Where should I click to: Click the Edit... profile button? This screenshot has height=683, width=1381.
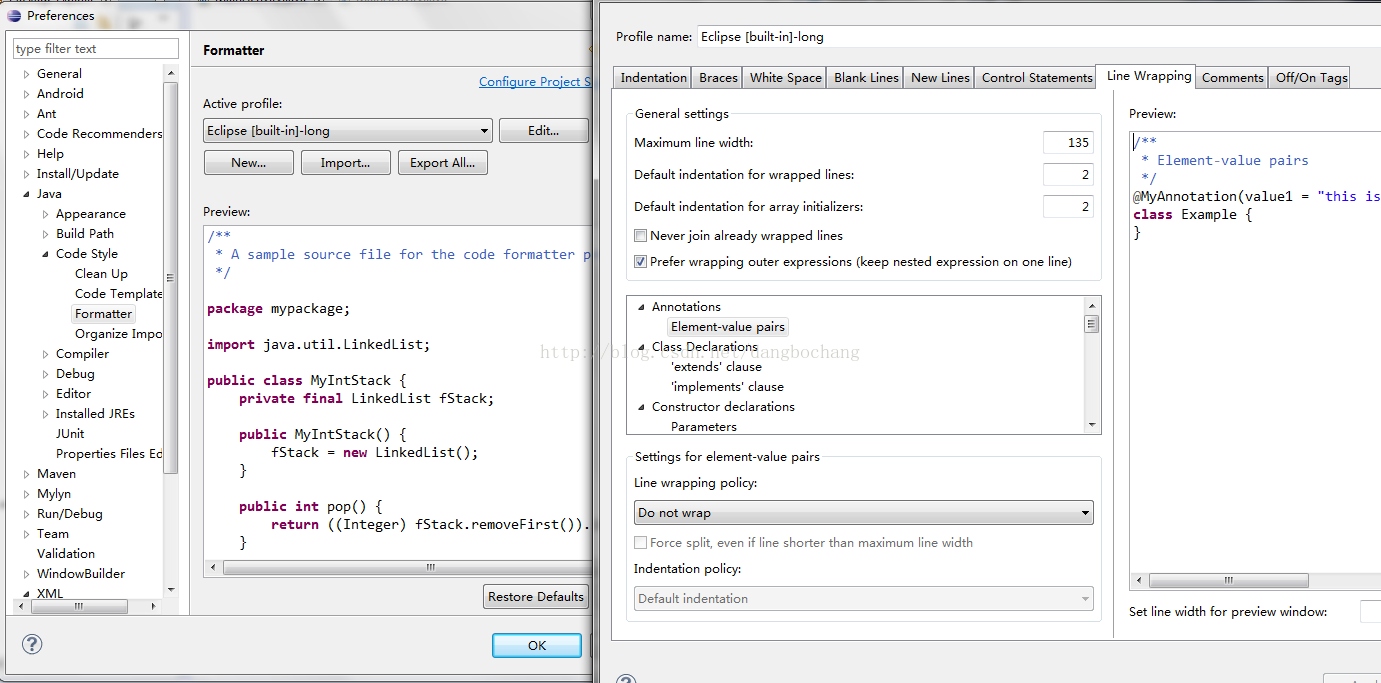click(544, 130)
